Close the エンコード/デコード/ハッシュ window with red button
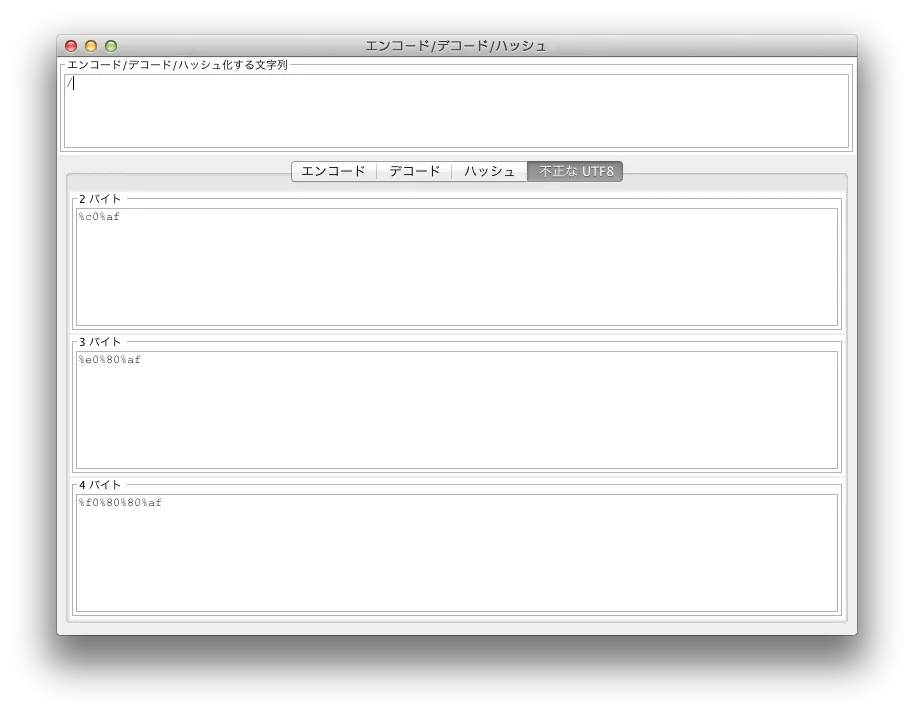The width and height of the screenshot is (914, 714). 71,46
